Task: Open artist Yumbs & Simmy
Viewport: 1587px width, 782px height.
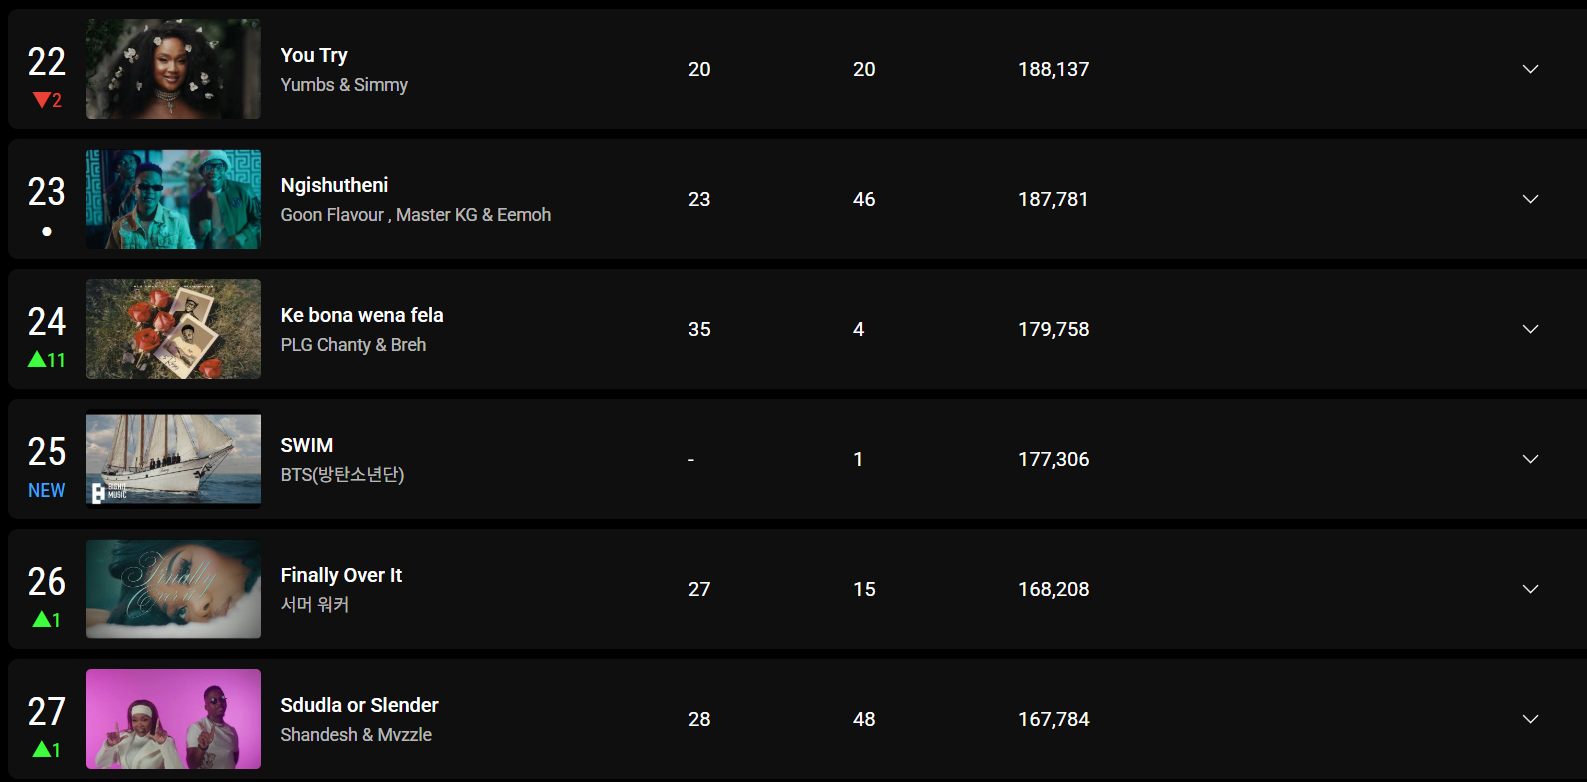Action: coord(344,85)
